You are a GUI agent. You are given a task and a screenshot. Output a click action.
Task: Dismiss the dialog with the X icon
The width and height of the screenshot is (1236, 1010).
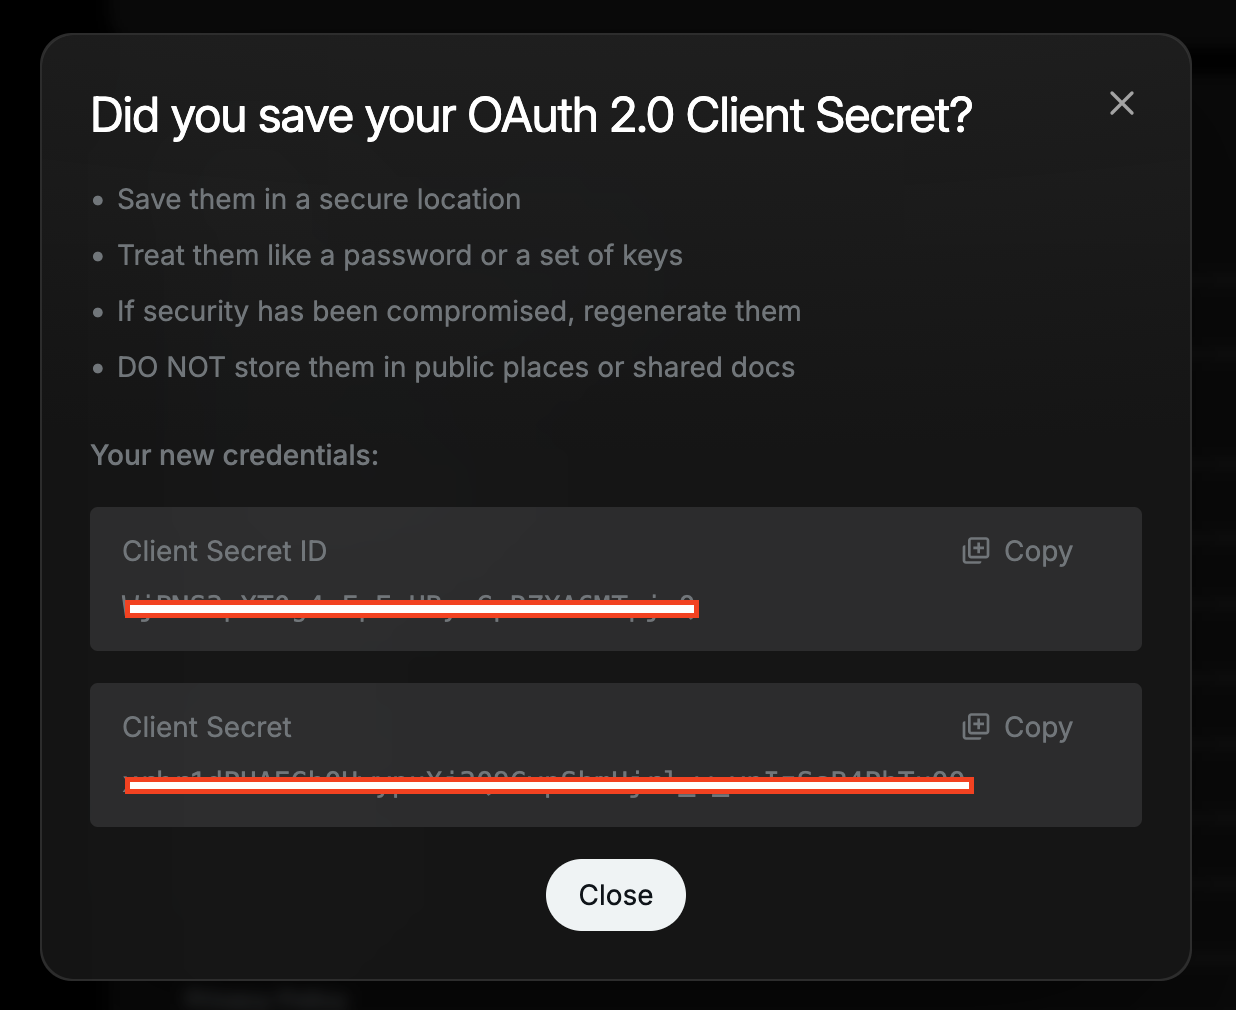(x=1121, y=103)
